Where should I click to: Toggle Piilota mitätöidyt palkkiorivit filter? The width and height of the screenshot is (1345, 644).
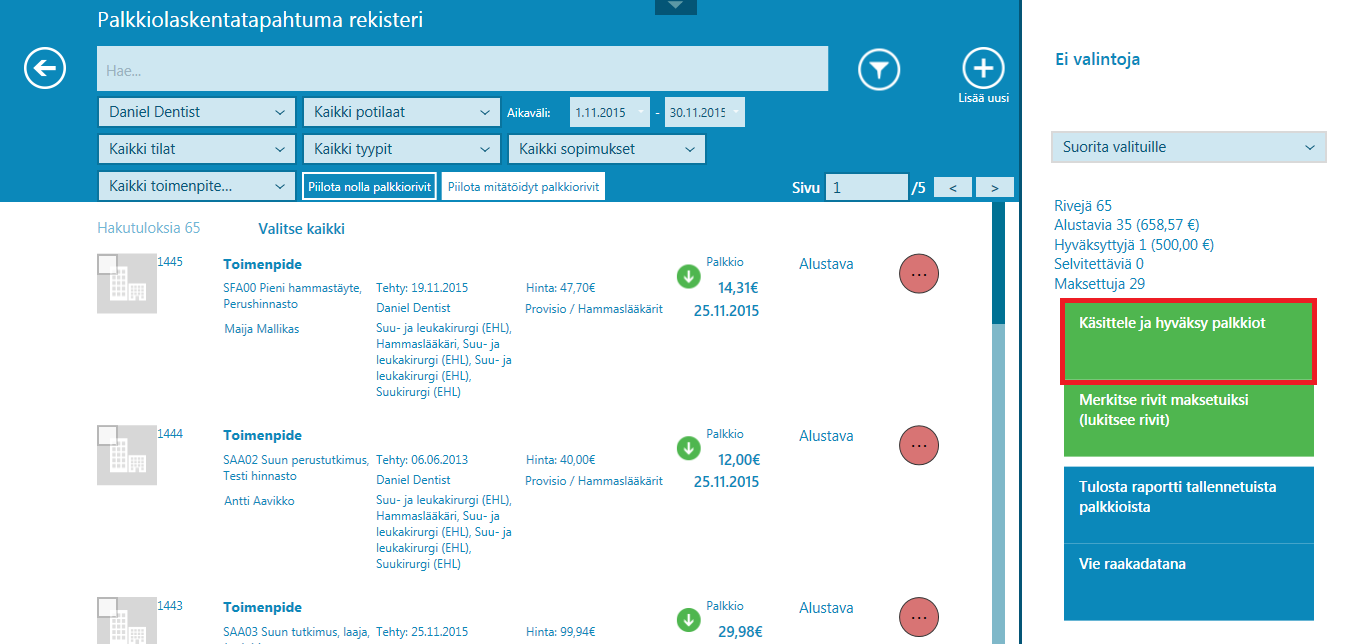[523, 186]
